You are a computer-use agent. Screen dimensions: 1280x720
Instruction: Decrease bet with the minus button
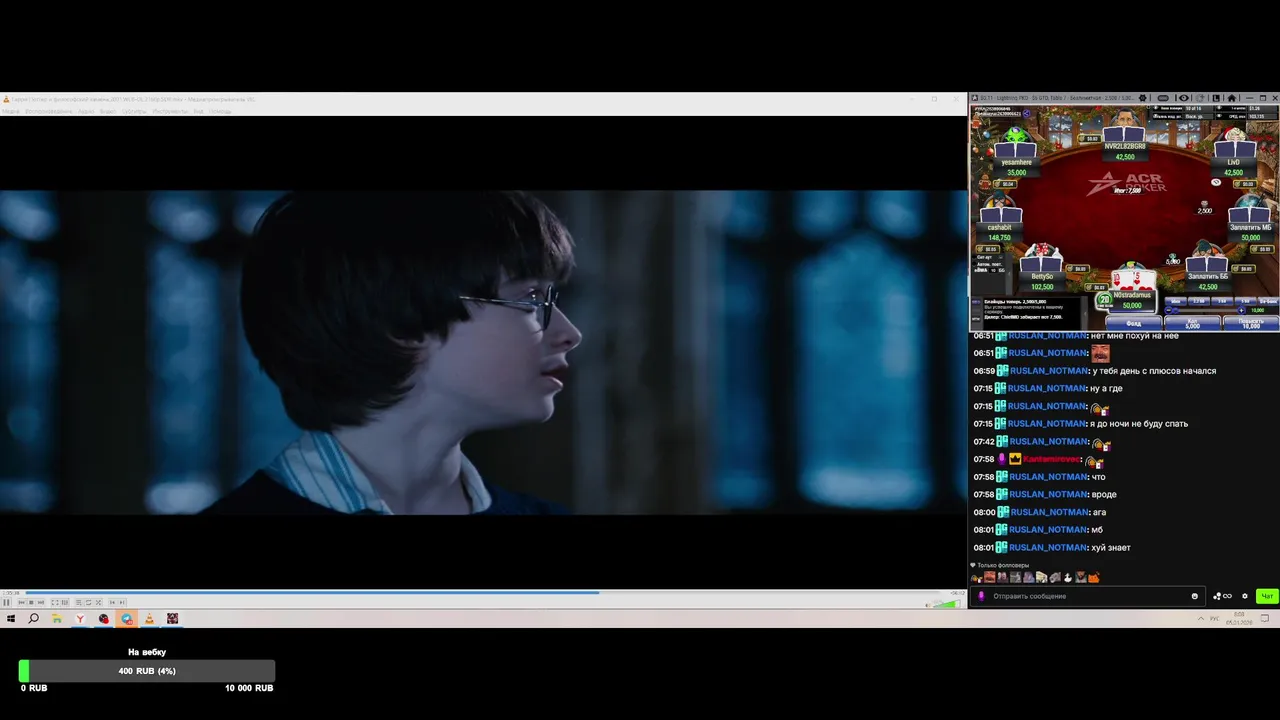[x=1168, y=310]
